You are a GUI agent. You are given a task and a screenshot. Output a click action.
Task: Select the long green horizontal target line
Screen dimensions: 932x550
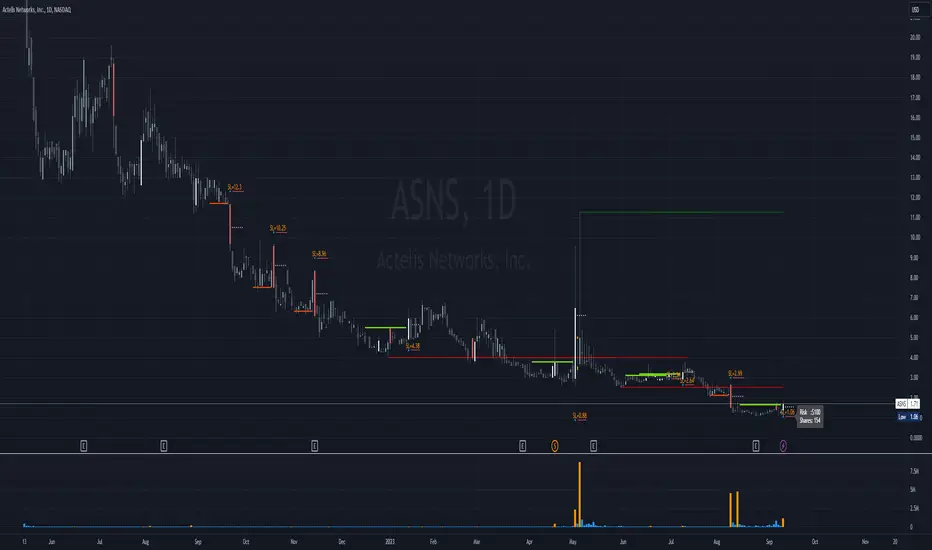682,212
